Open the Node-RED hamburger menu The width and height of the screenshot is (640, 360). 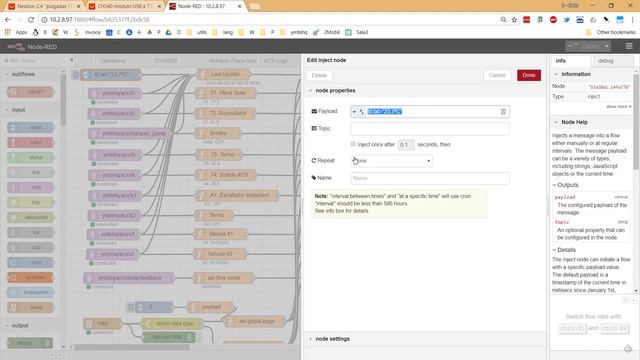click(x=629, y=46)
